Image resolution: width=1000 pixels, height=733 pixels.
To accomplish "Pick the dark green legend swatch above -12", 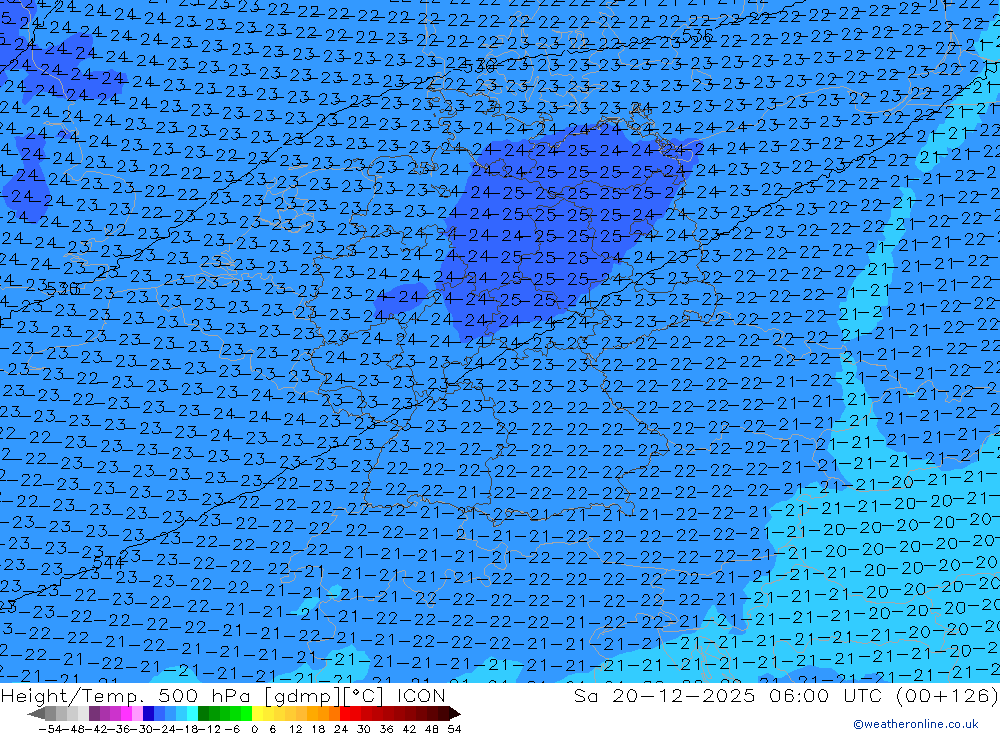I will (203, 713).
